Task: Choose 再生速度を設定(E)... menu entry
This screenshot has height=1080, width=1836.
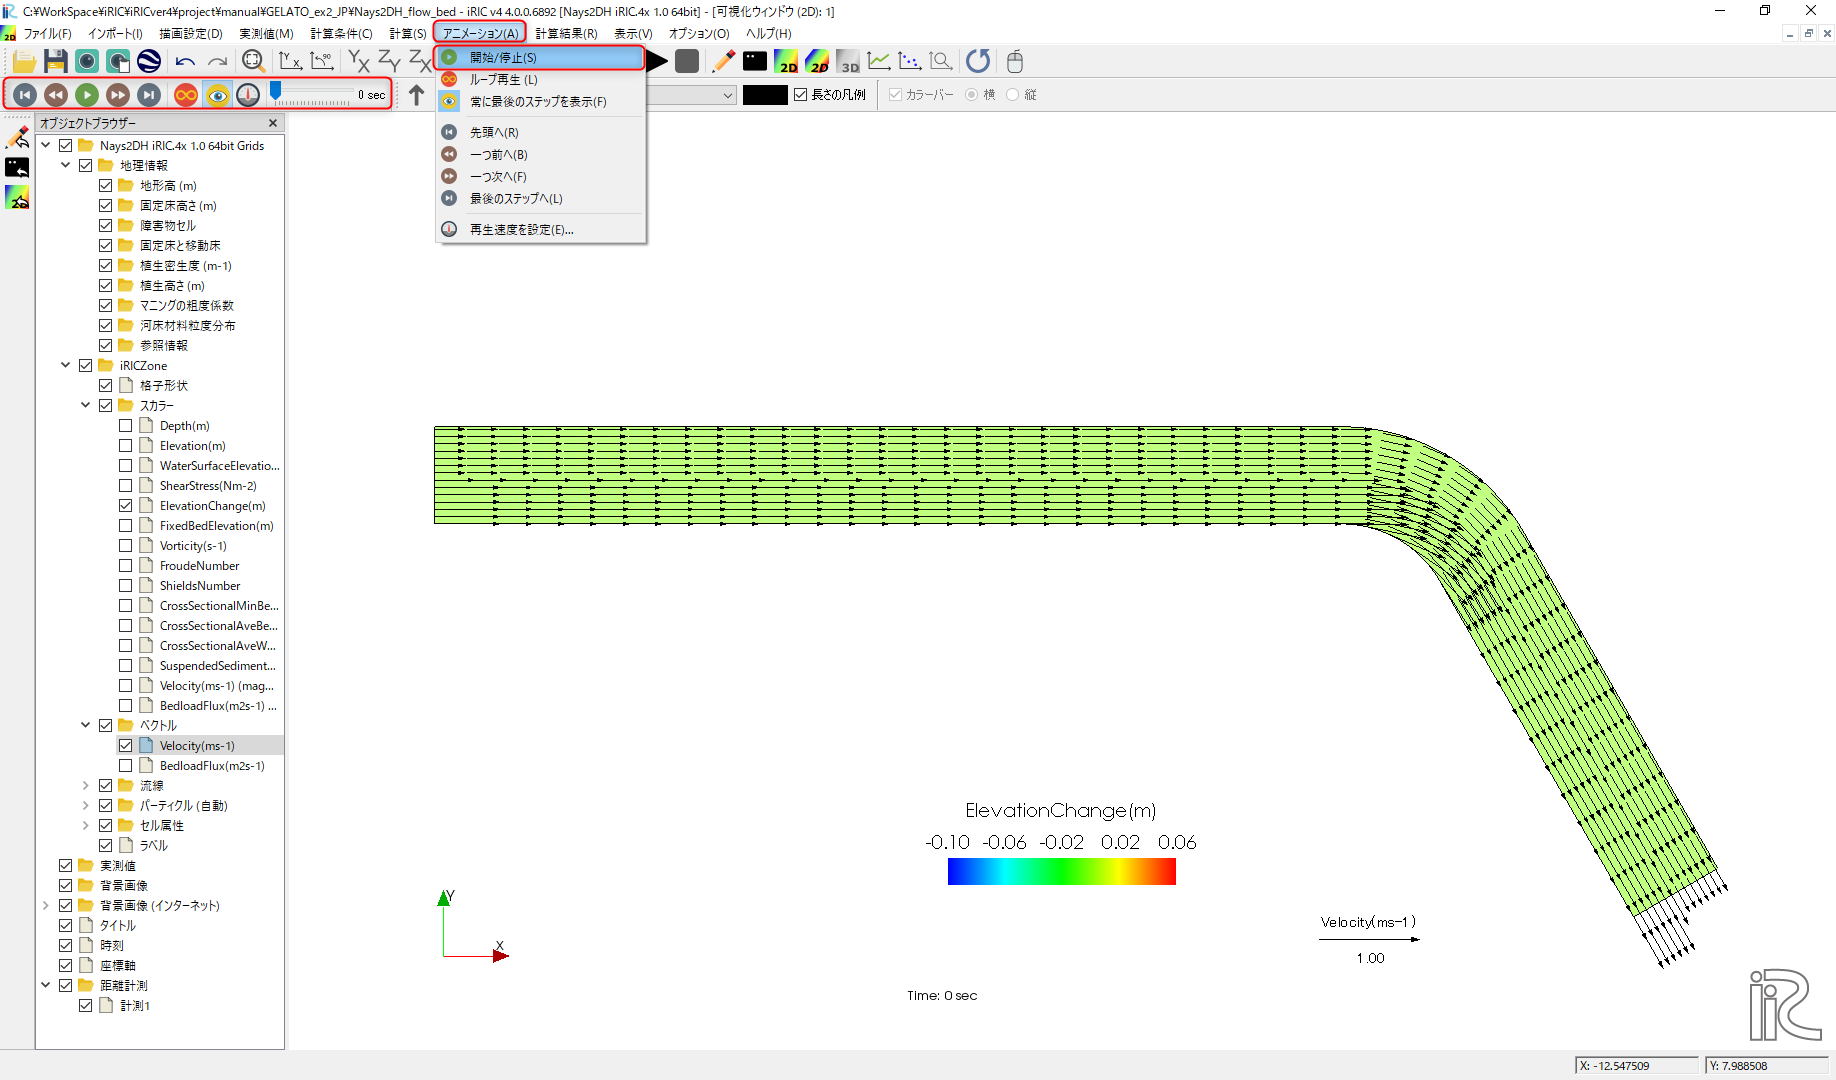Action: (x=521, y=230)
